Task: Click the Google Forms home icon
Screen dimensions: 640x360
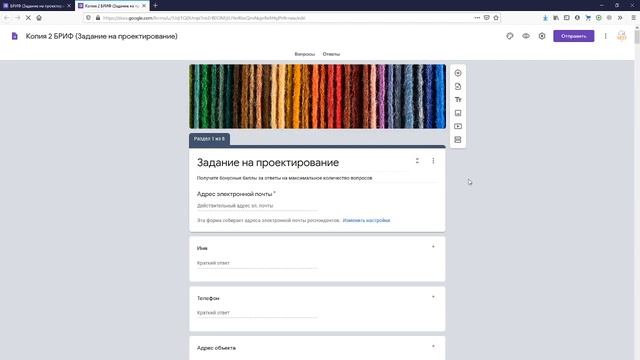Action: 15,36
